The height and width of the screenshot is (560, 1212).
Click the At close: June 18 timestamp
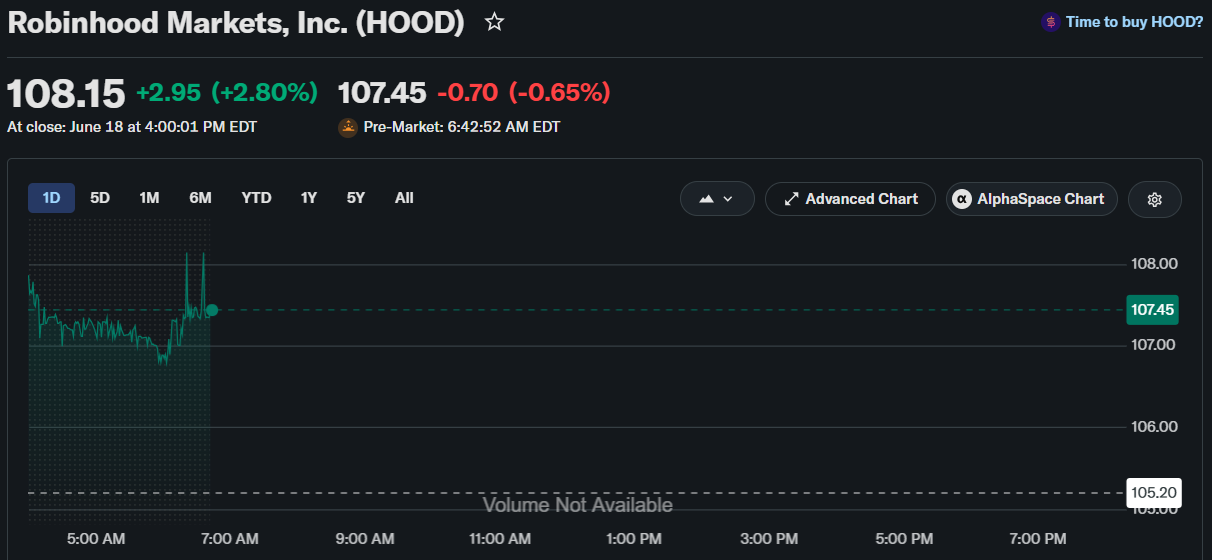click(x=132, y=127)
